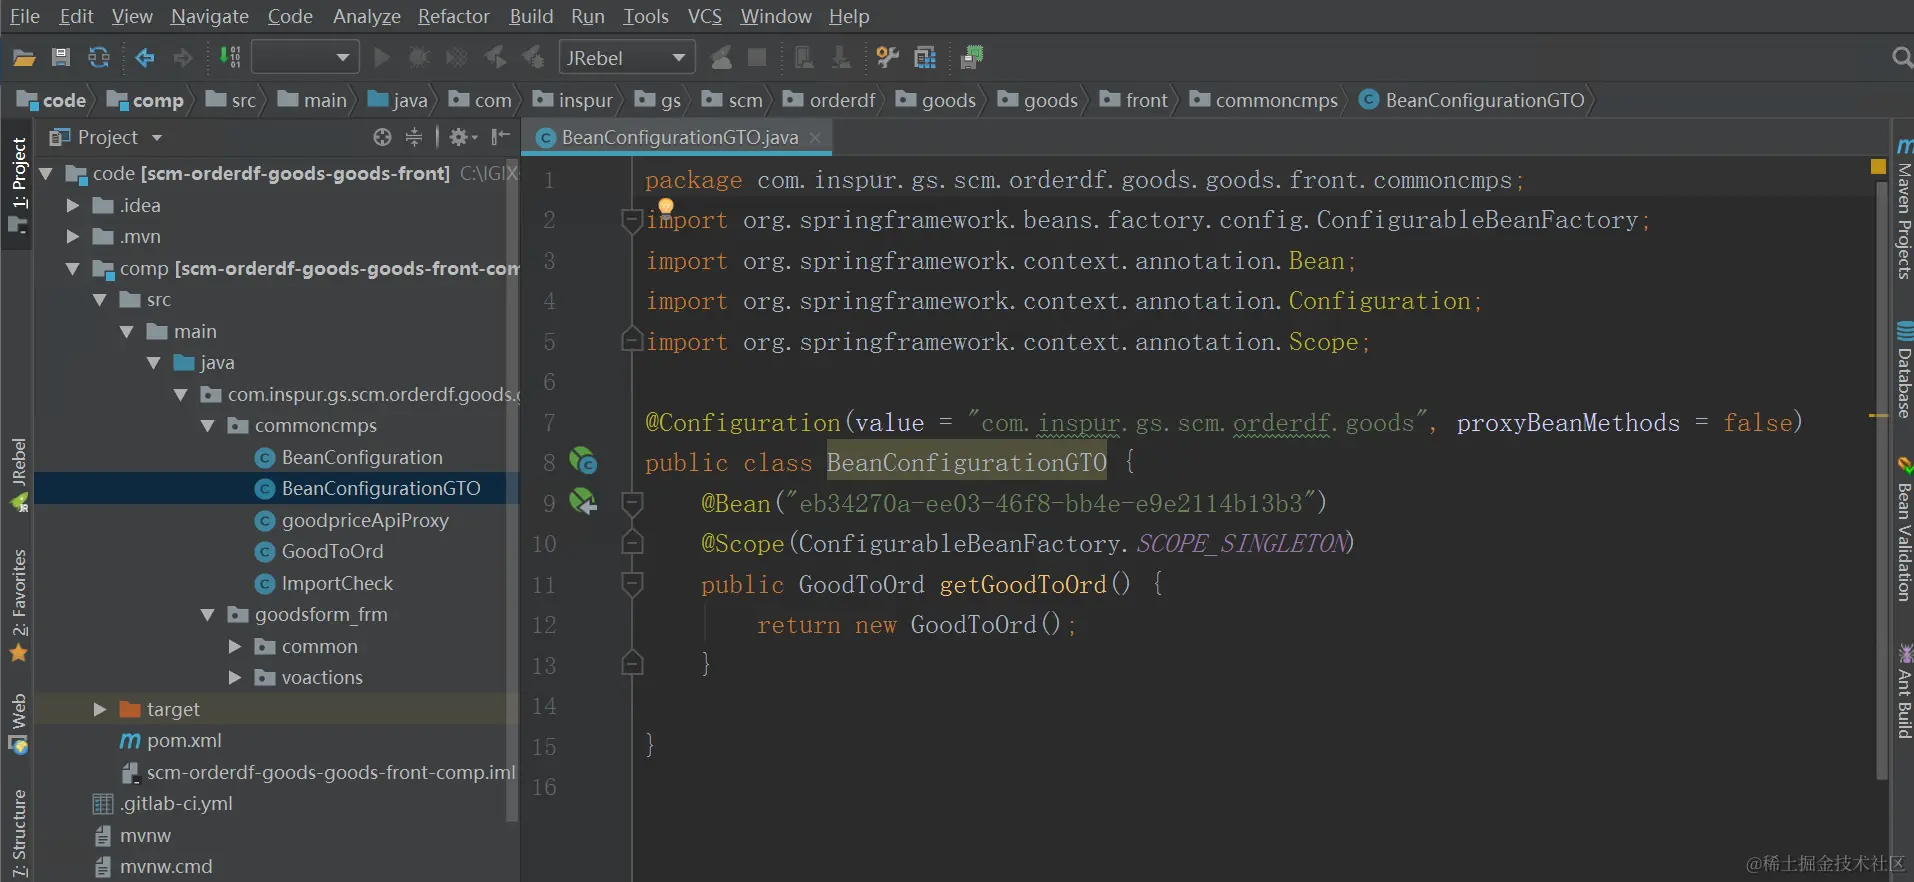The image size is (1914, 882).
Task: Click the Build Project icon
Action: 230,58
